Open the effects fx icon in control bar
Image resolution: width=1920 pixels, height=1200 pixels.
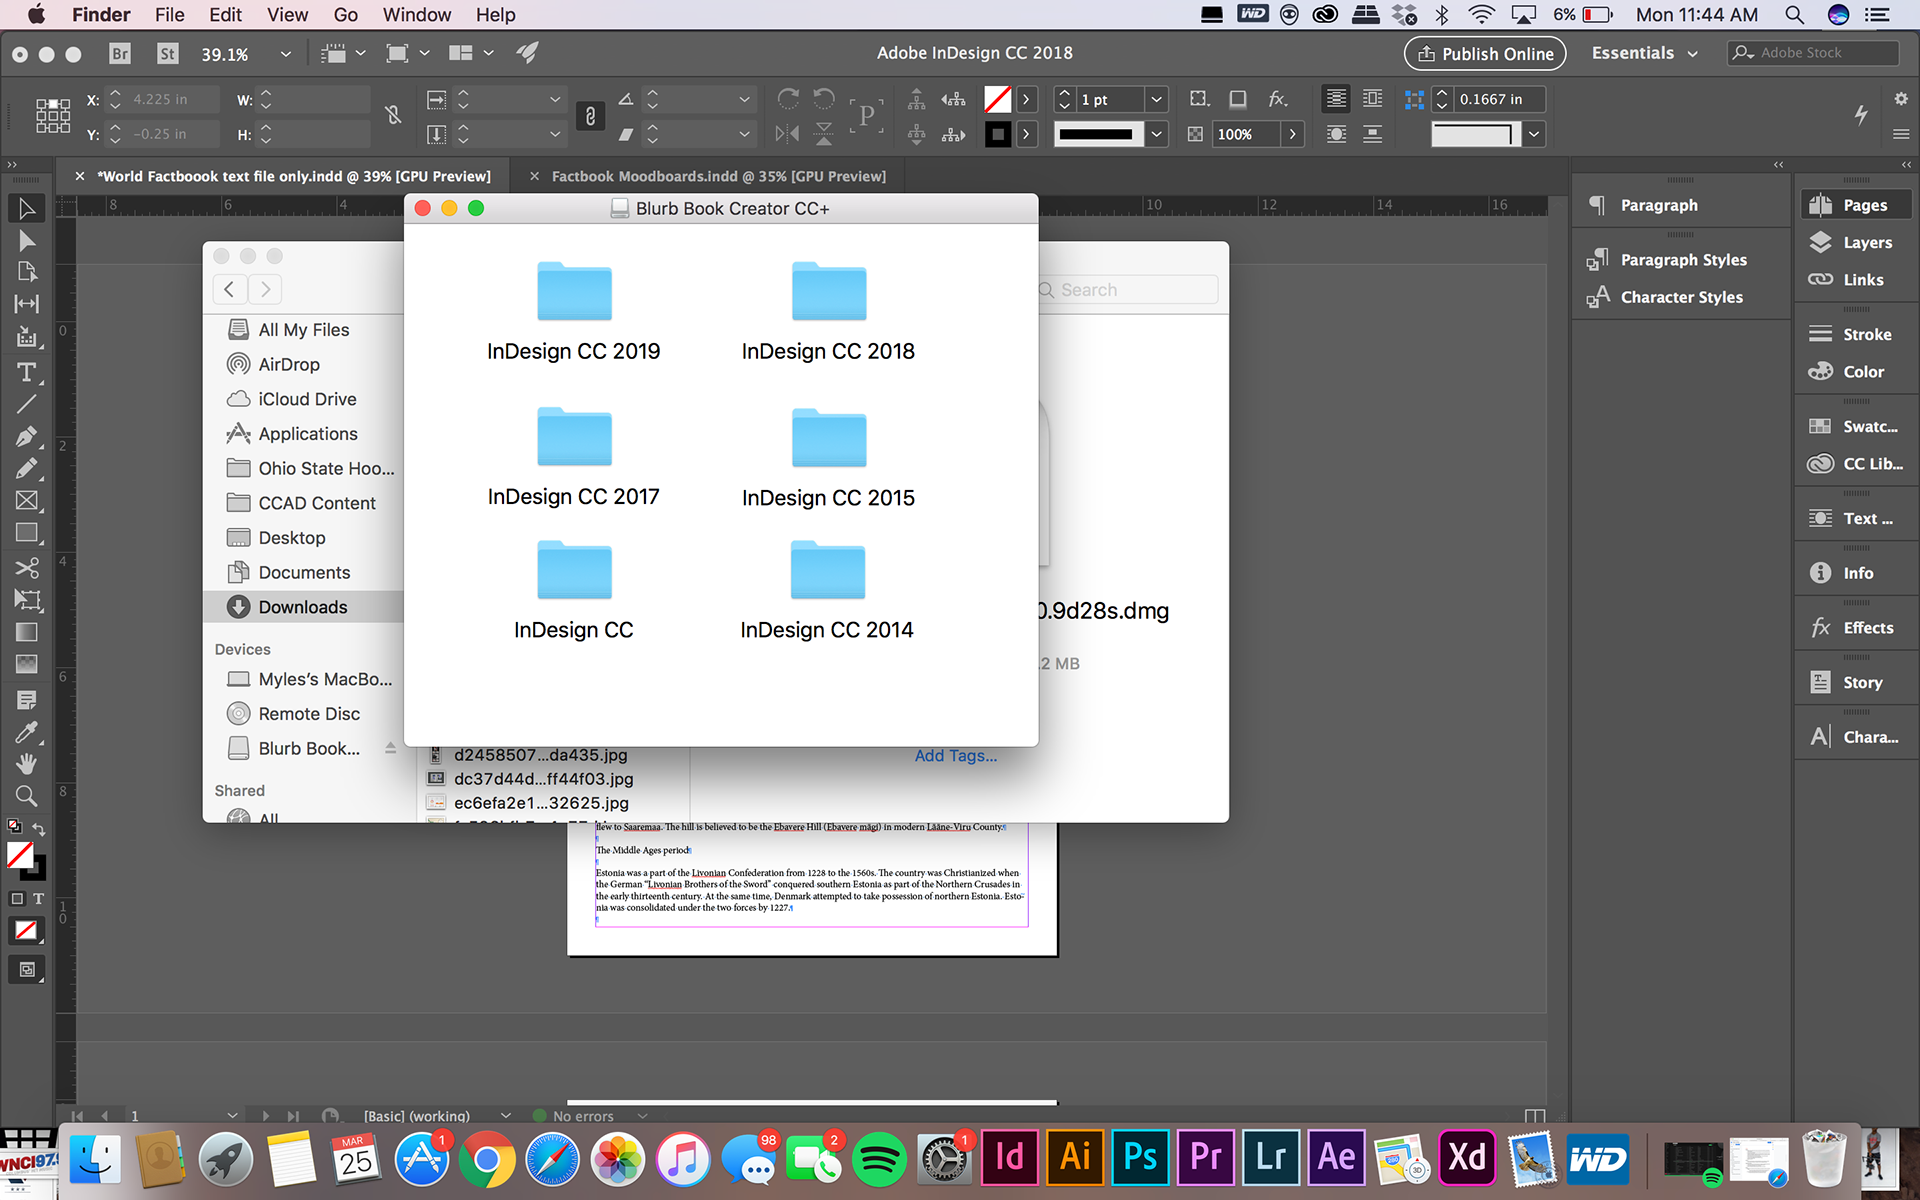pos(1277,99)
